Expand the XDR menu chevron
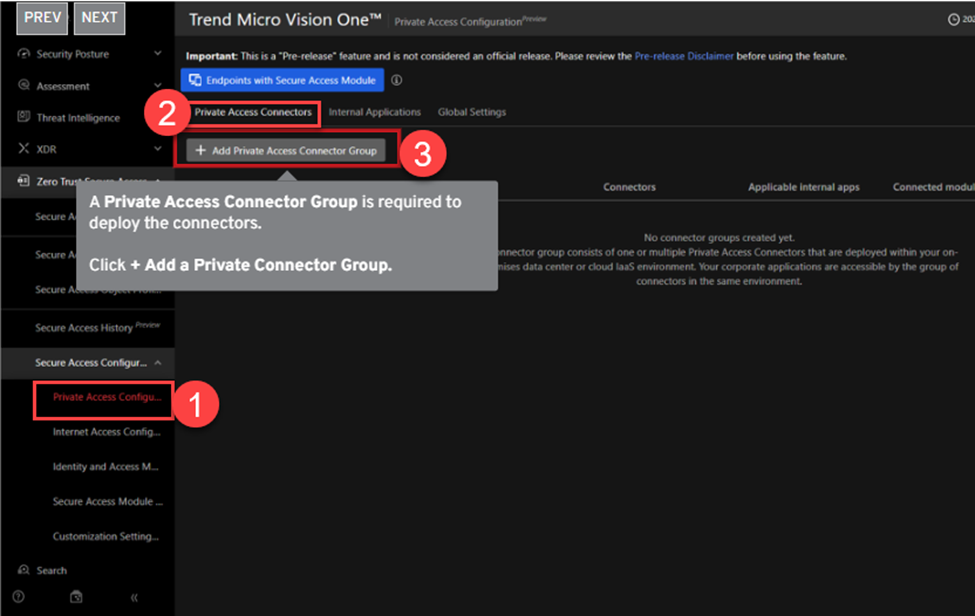975x616 pixels. [x=158, y=149]
